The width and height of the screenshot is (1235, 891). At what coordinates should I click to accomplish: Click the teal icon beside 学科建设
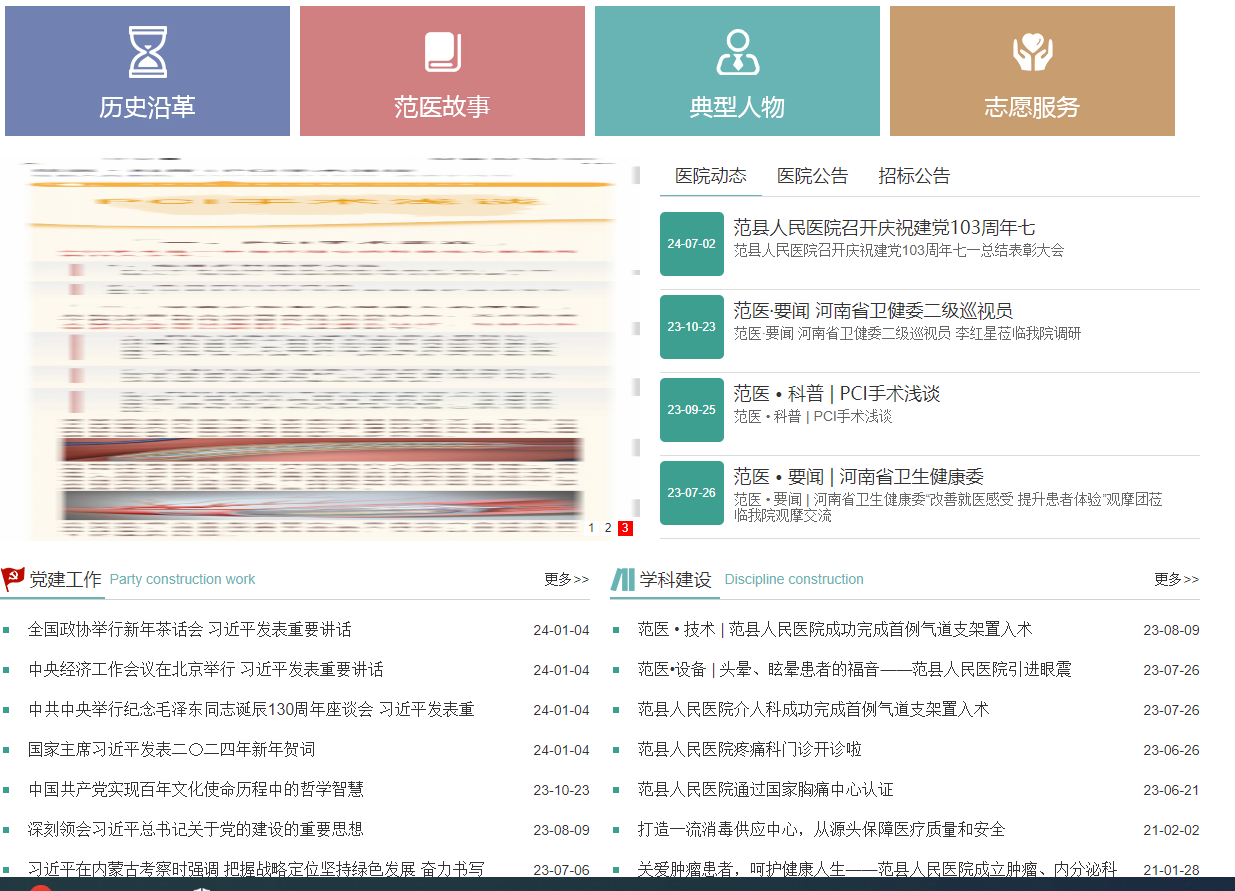pos(623,579)
